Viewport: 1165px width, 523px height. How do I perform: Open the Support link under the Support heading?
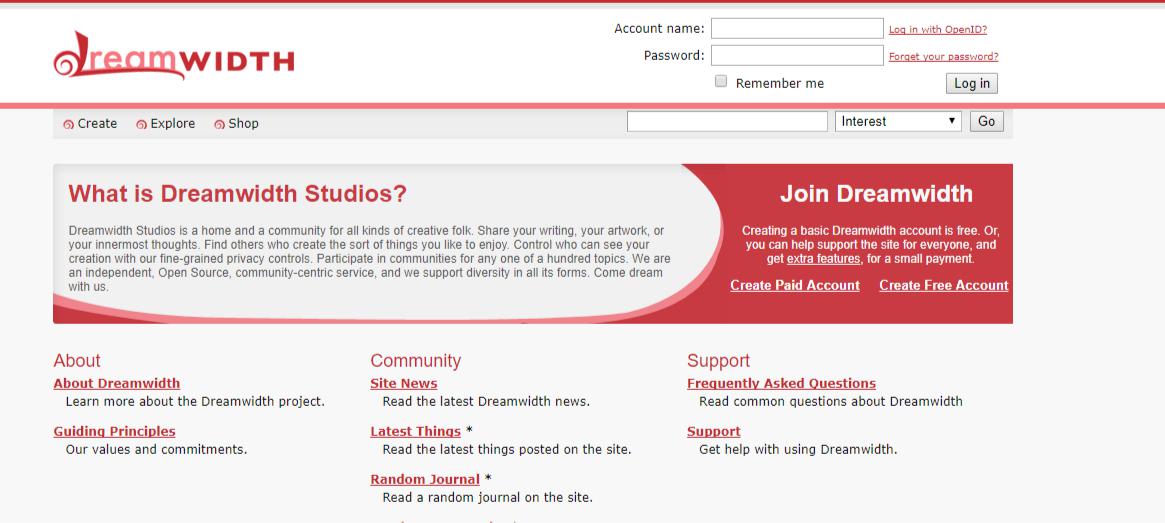click(x=713, y=432)
